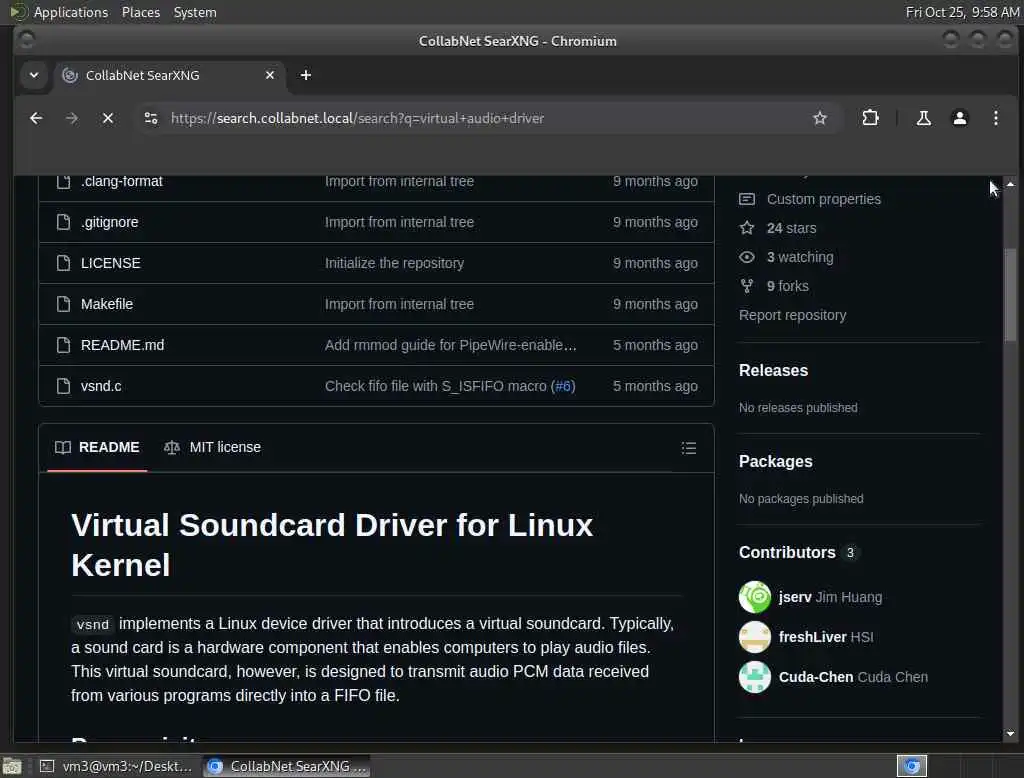Open the .gitignore file
Viewport: 1024px width, 778px height.
(x=109, y=222)
